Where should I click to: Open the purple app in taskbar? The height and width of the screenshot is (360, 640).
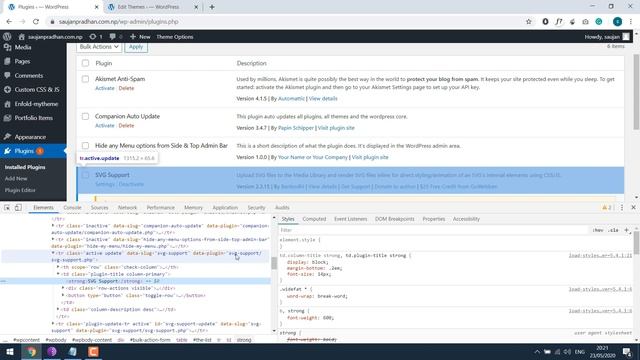[x=52, y=351]
